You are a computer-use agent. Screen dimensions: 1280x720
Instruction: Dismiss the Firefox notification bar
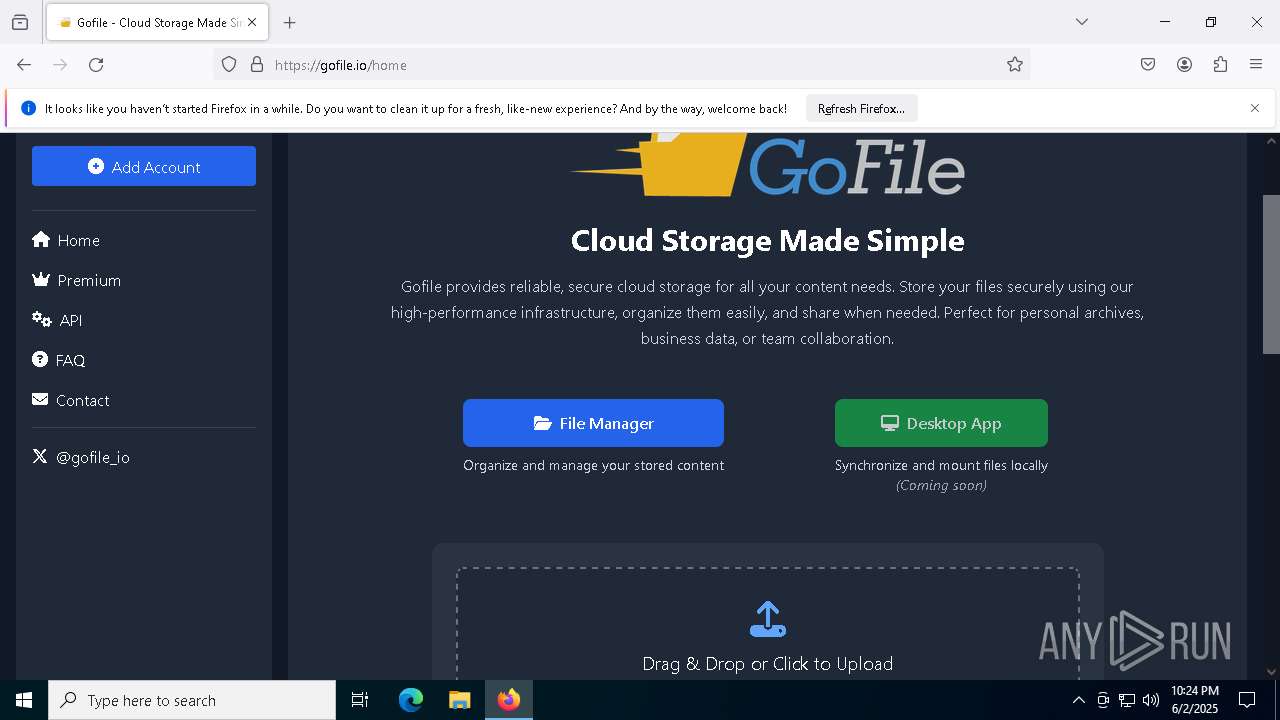[x=1255, y=108]
